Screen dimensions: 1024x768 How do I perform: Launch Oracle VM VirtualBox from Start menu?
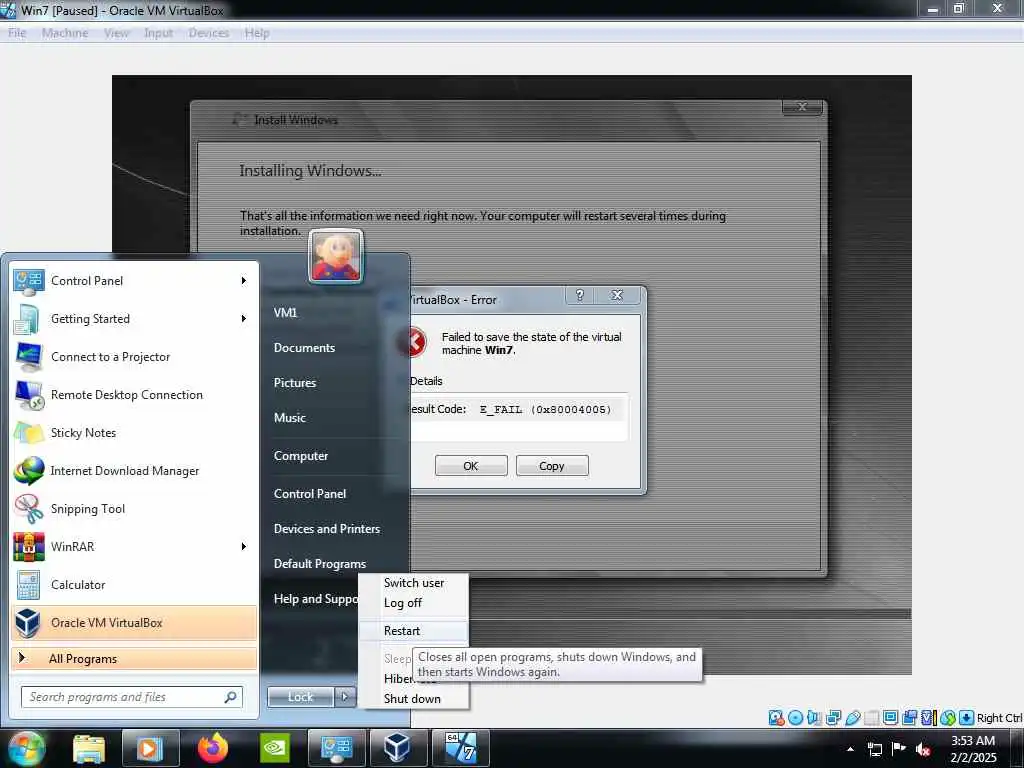[134, 622]
